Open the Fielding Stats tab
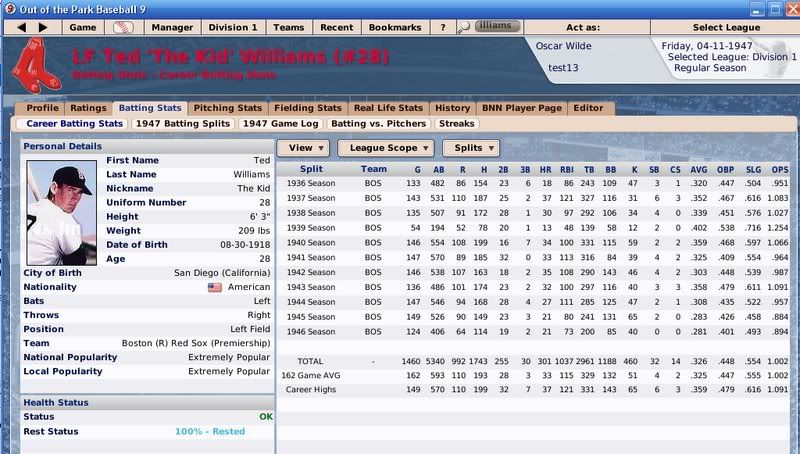800x454 pixels. coord(308,108)
